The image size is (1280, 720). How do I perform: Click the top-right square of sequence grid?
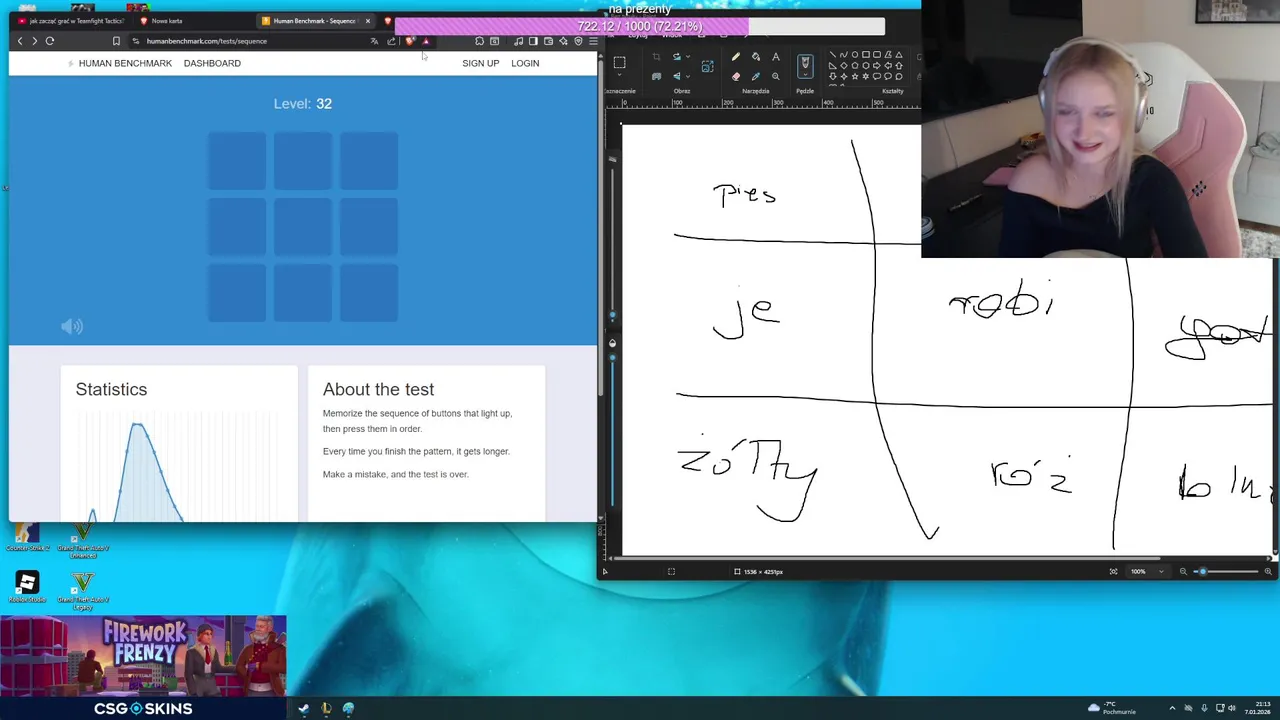point(369,161)
